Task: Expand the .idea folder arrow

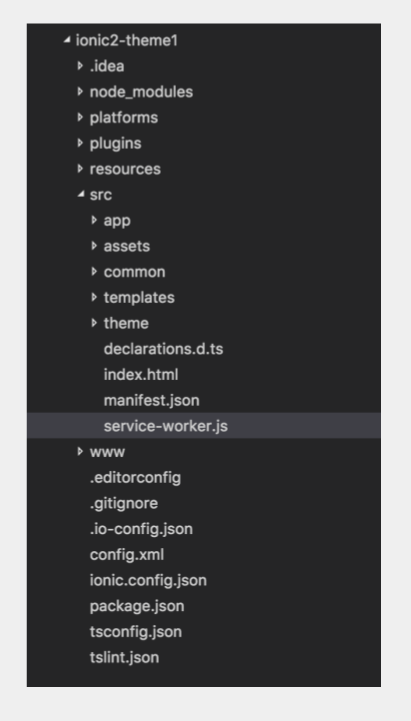Action: coord(80,66)
